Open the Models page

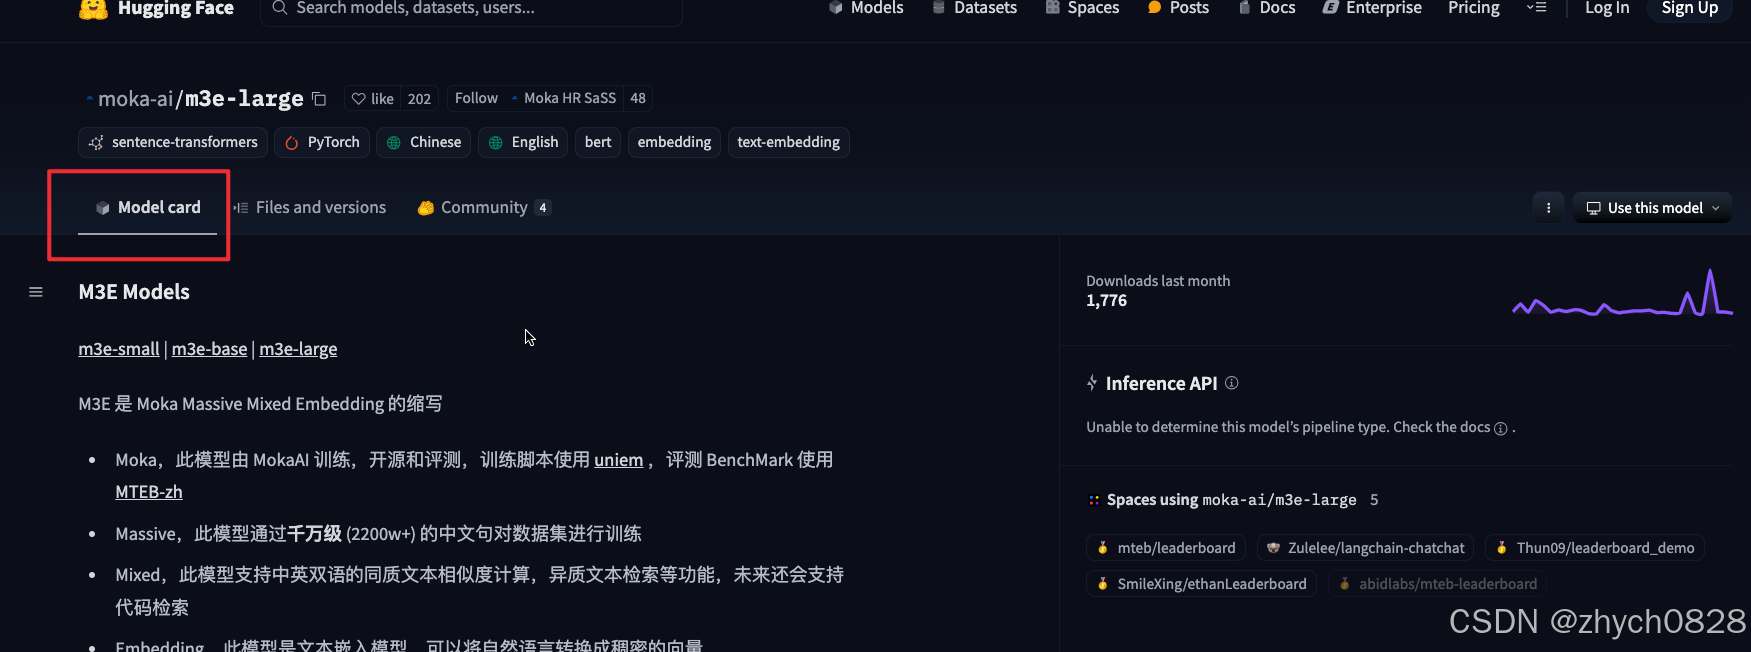866,8
